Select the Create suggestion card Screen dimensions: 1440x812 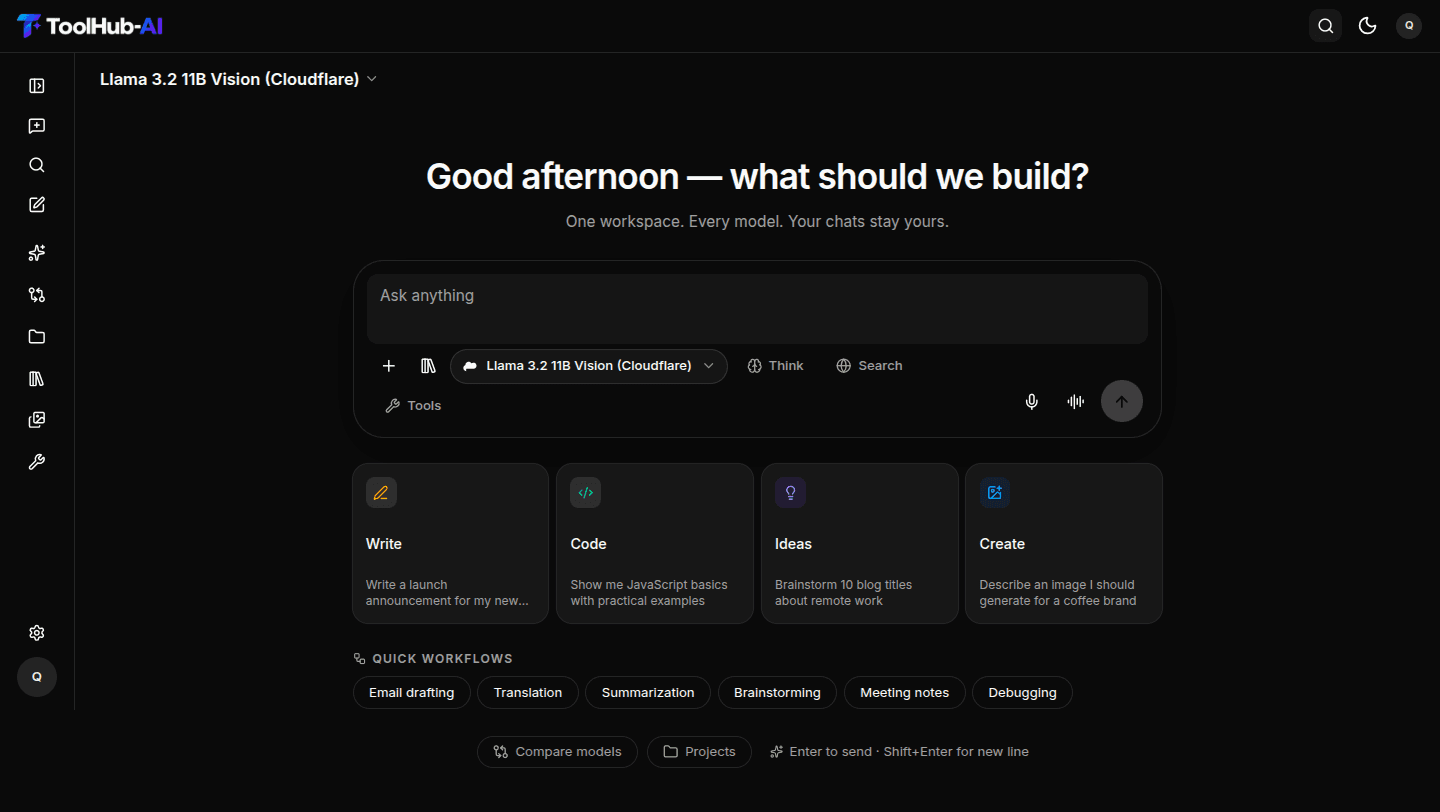1064,543
